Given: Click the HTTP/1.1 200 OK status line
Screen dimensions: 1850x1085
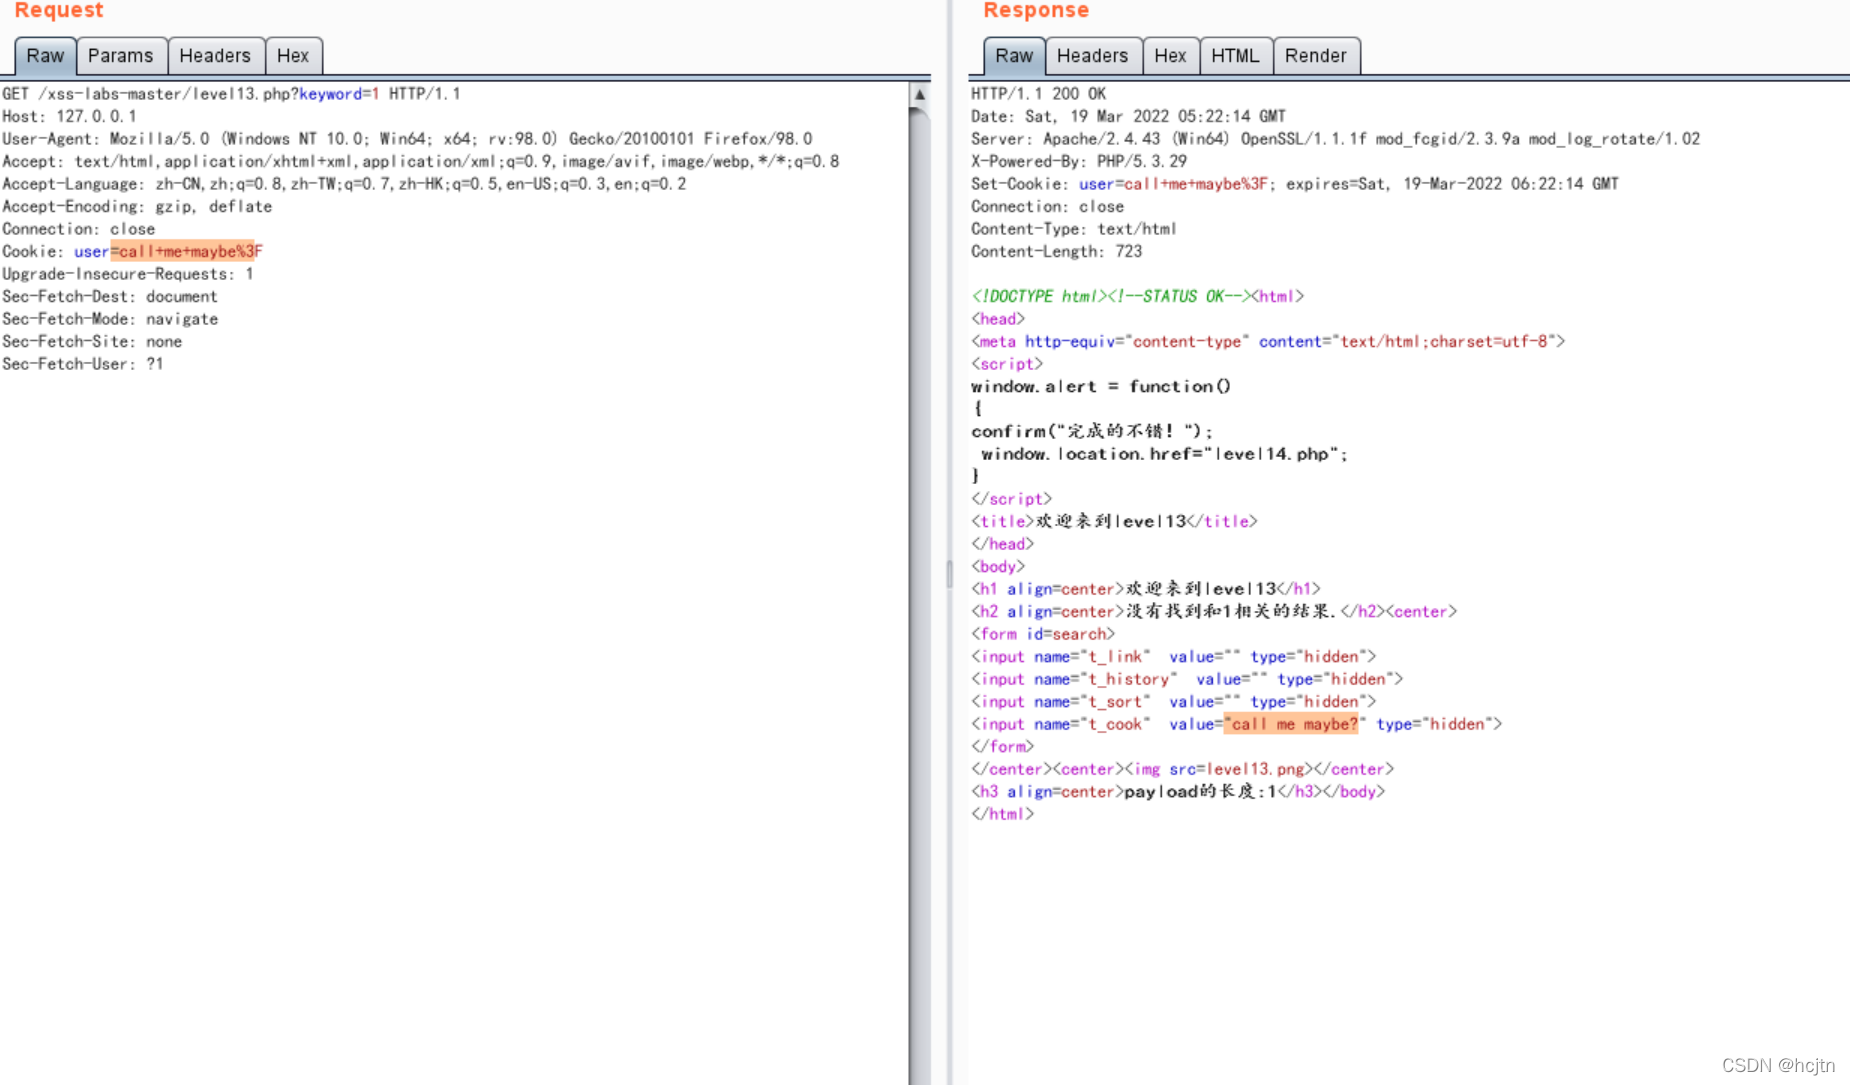Looking at the screenshot, I should pyautogui.click(x=1038, y=94).
